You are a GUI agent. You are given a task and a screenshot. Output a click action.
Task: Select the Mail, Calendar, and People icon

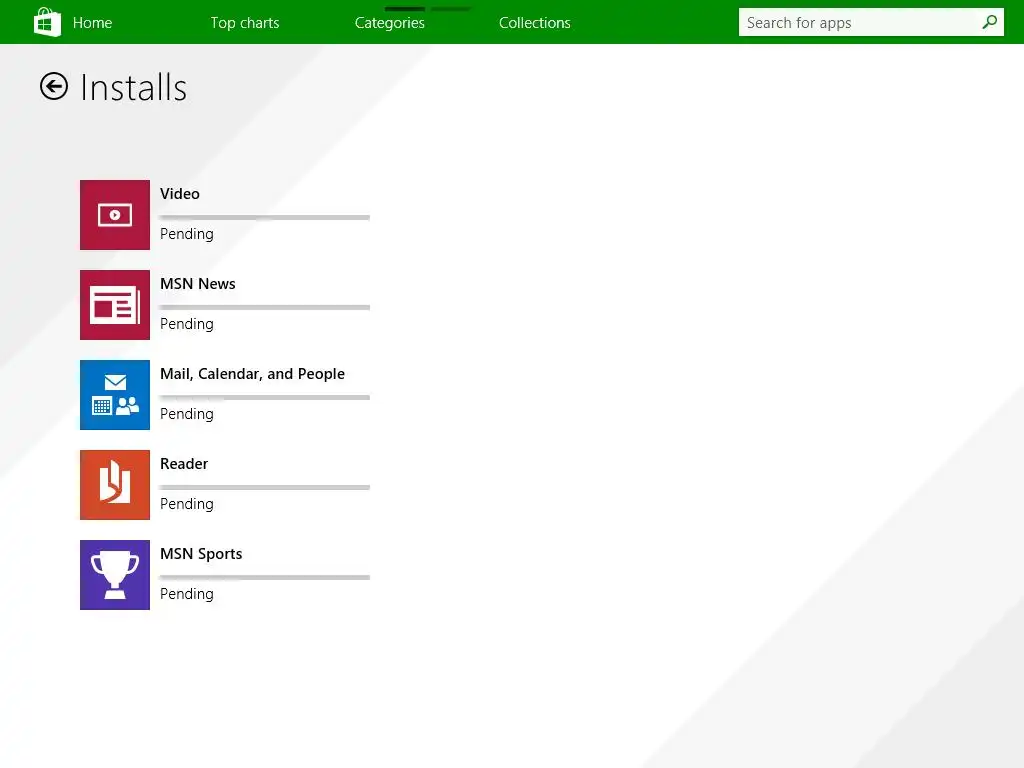click(x=115, y=395)
